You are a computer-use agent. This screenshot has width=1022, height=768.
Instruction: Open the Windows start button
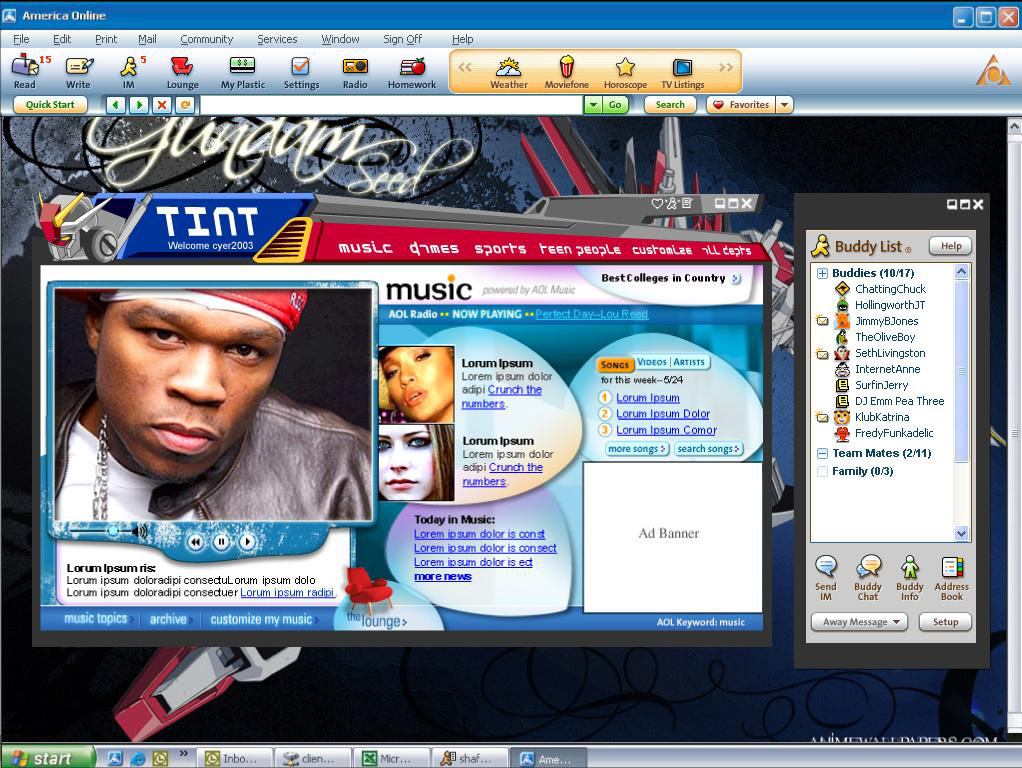point(46,758)
